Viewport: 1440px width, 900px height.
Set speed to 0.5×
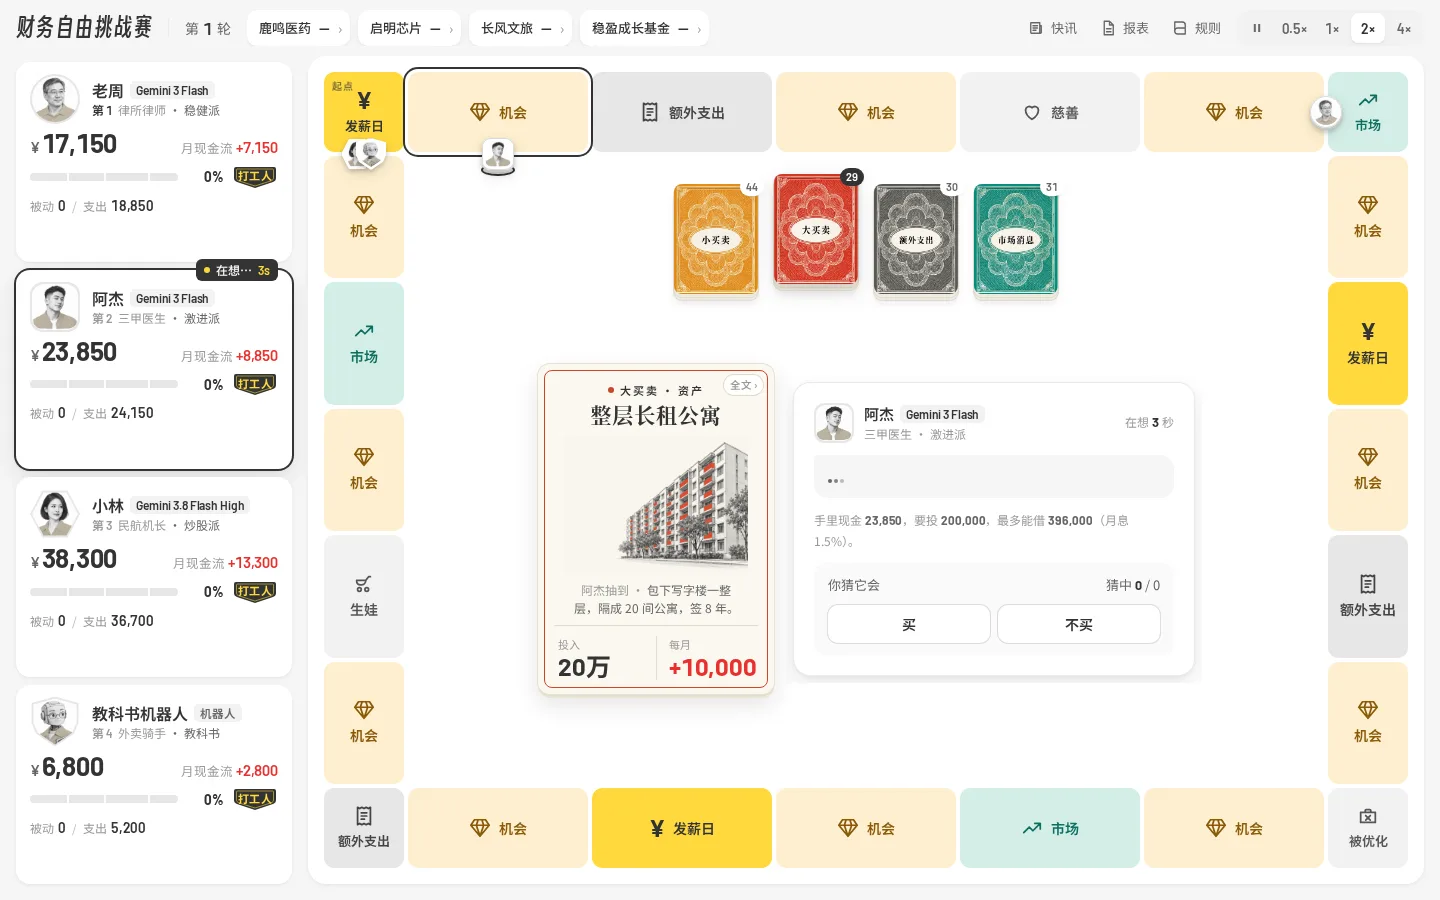1294,28
